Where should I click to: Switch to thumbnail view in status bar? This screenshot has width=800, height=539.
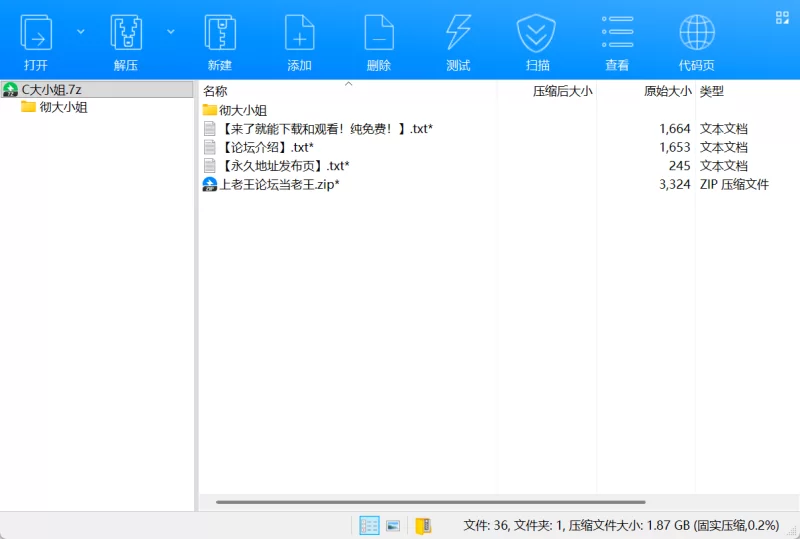click(x=393, y=525)
